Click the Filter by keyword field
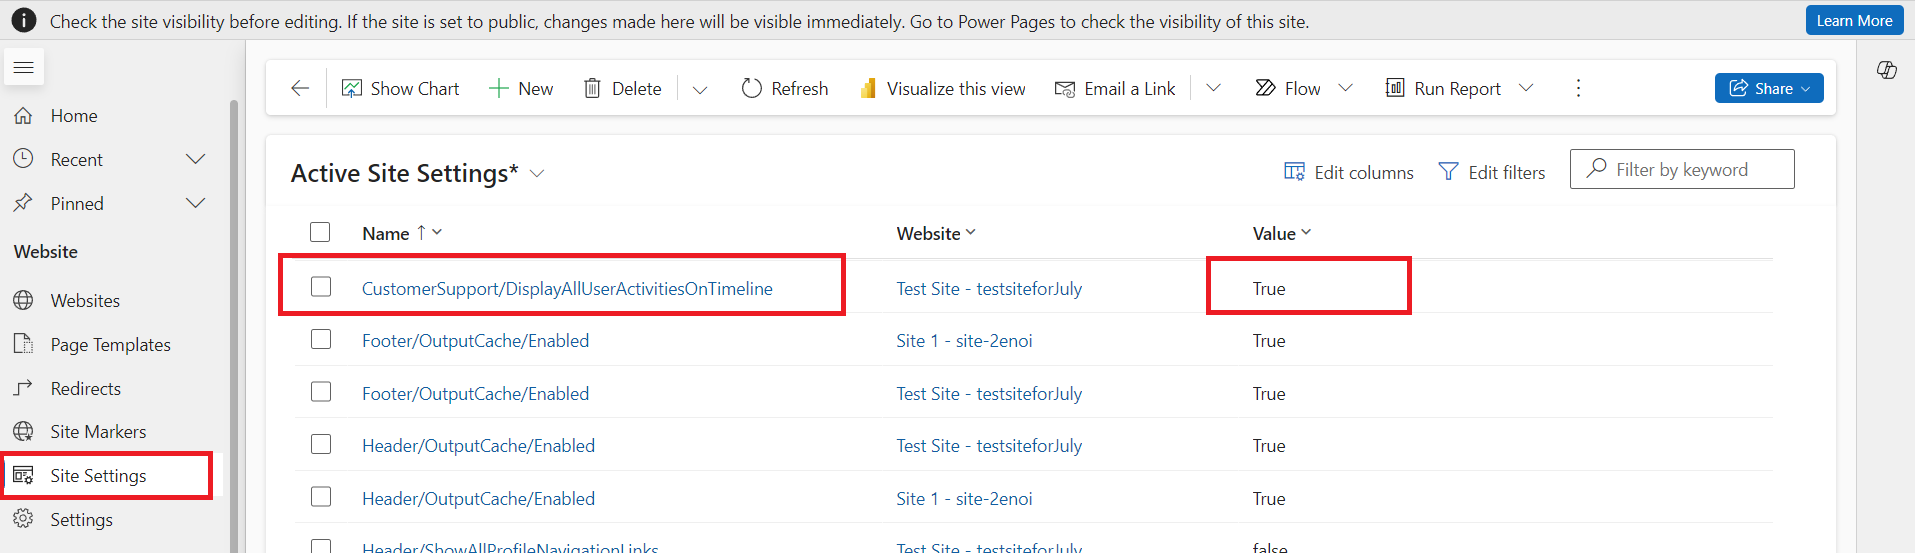Image resolution: width=1915 pixels, height=553 pixels. pos(1682,169)
